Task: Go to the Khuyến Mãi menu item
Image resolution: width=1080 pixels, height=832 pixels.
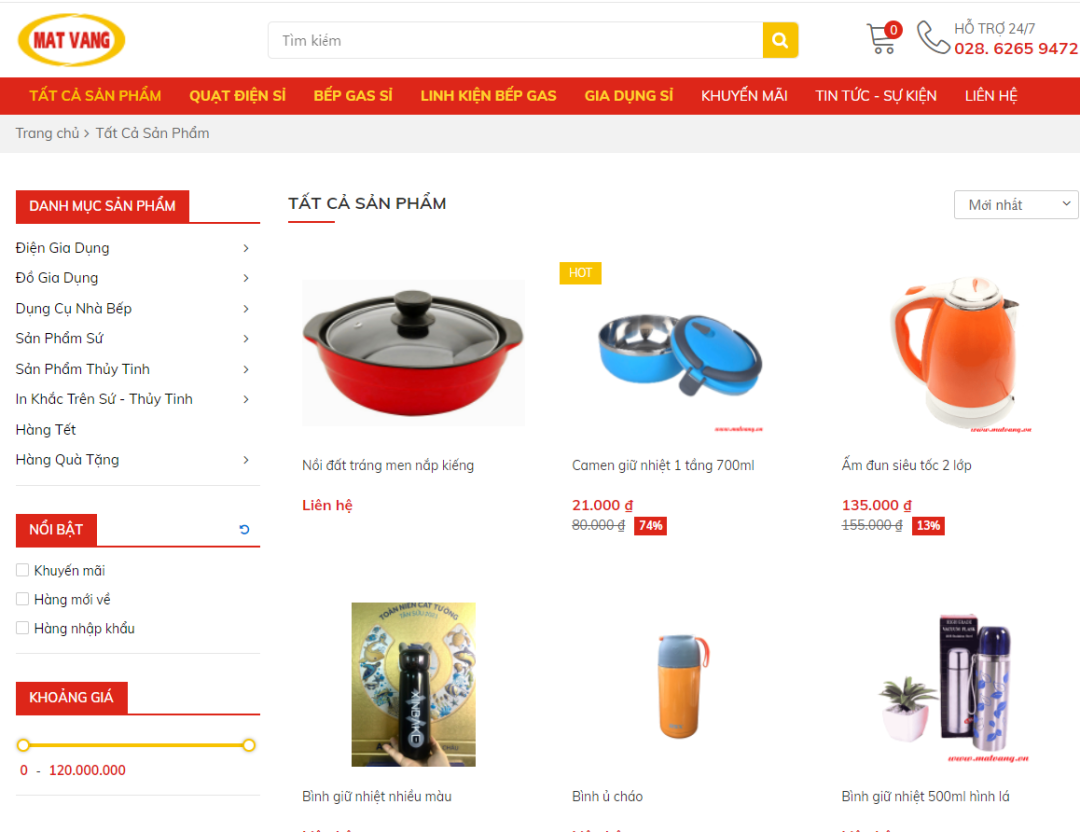Action: click(x=744, y=96)
